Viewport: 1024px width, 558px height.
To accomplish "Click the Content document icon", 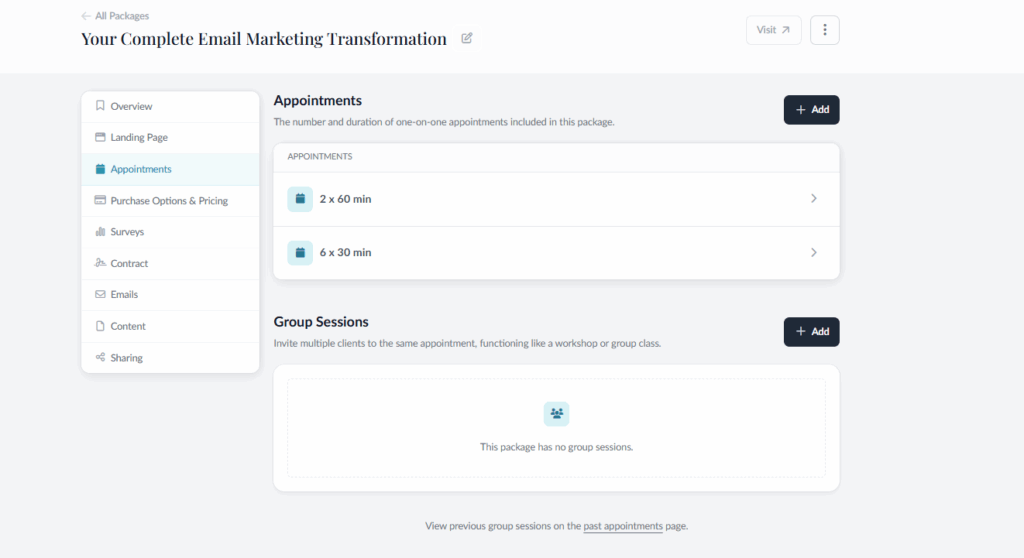I will click(x=100, y=325).
